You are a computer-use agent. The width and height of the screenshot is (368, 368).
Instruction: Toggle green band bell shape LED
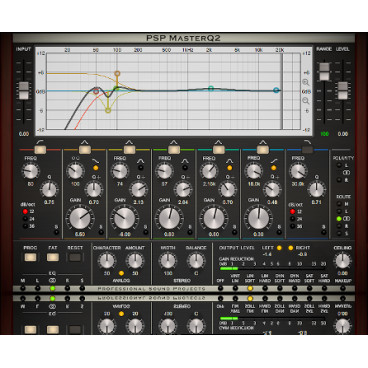coord(185,168)
